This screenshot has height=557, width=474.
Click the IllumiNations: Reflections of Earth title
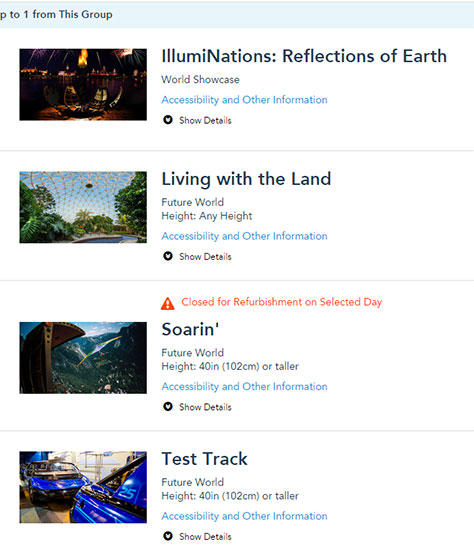pyautogui.click(x=304, y=56)
